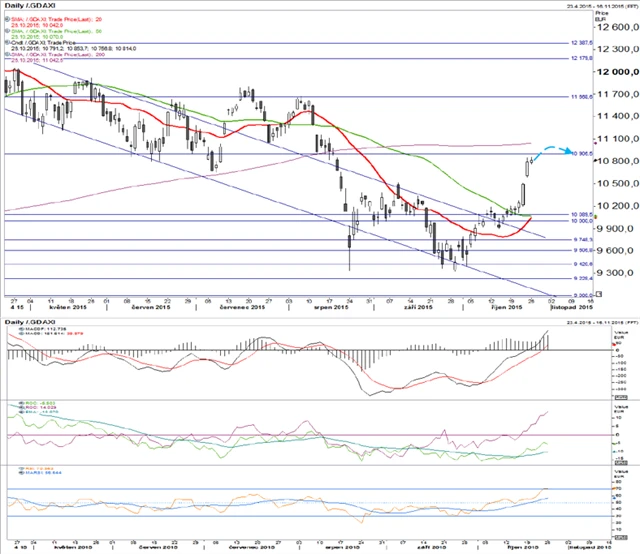Click the 10 200,0 price axis label
640x554 pixels.
point(618,206)
